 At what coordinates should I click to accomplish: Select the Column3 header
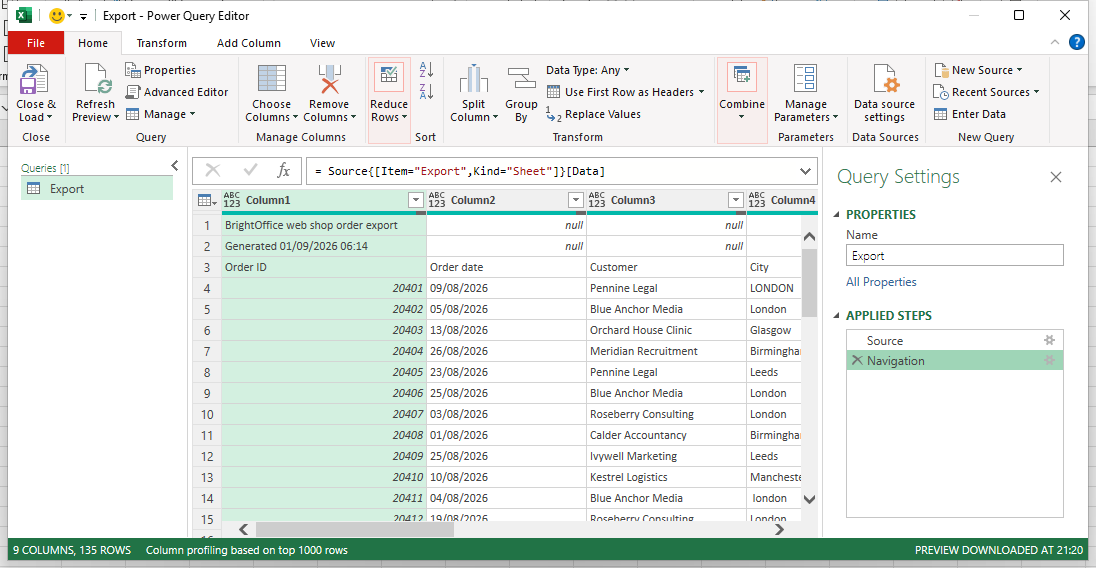(x=665, y=200)
